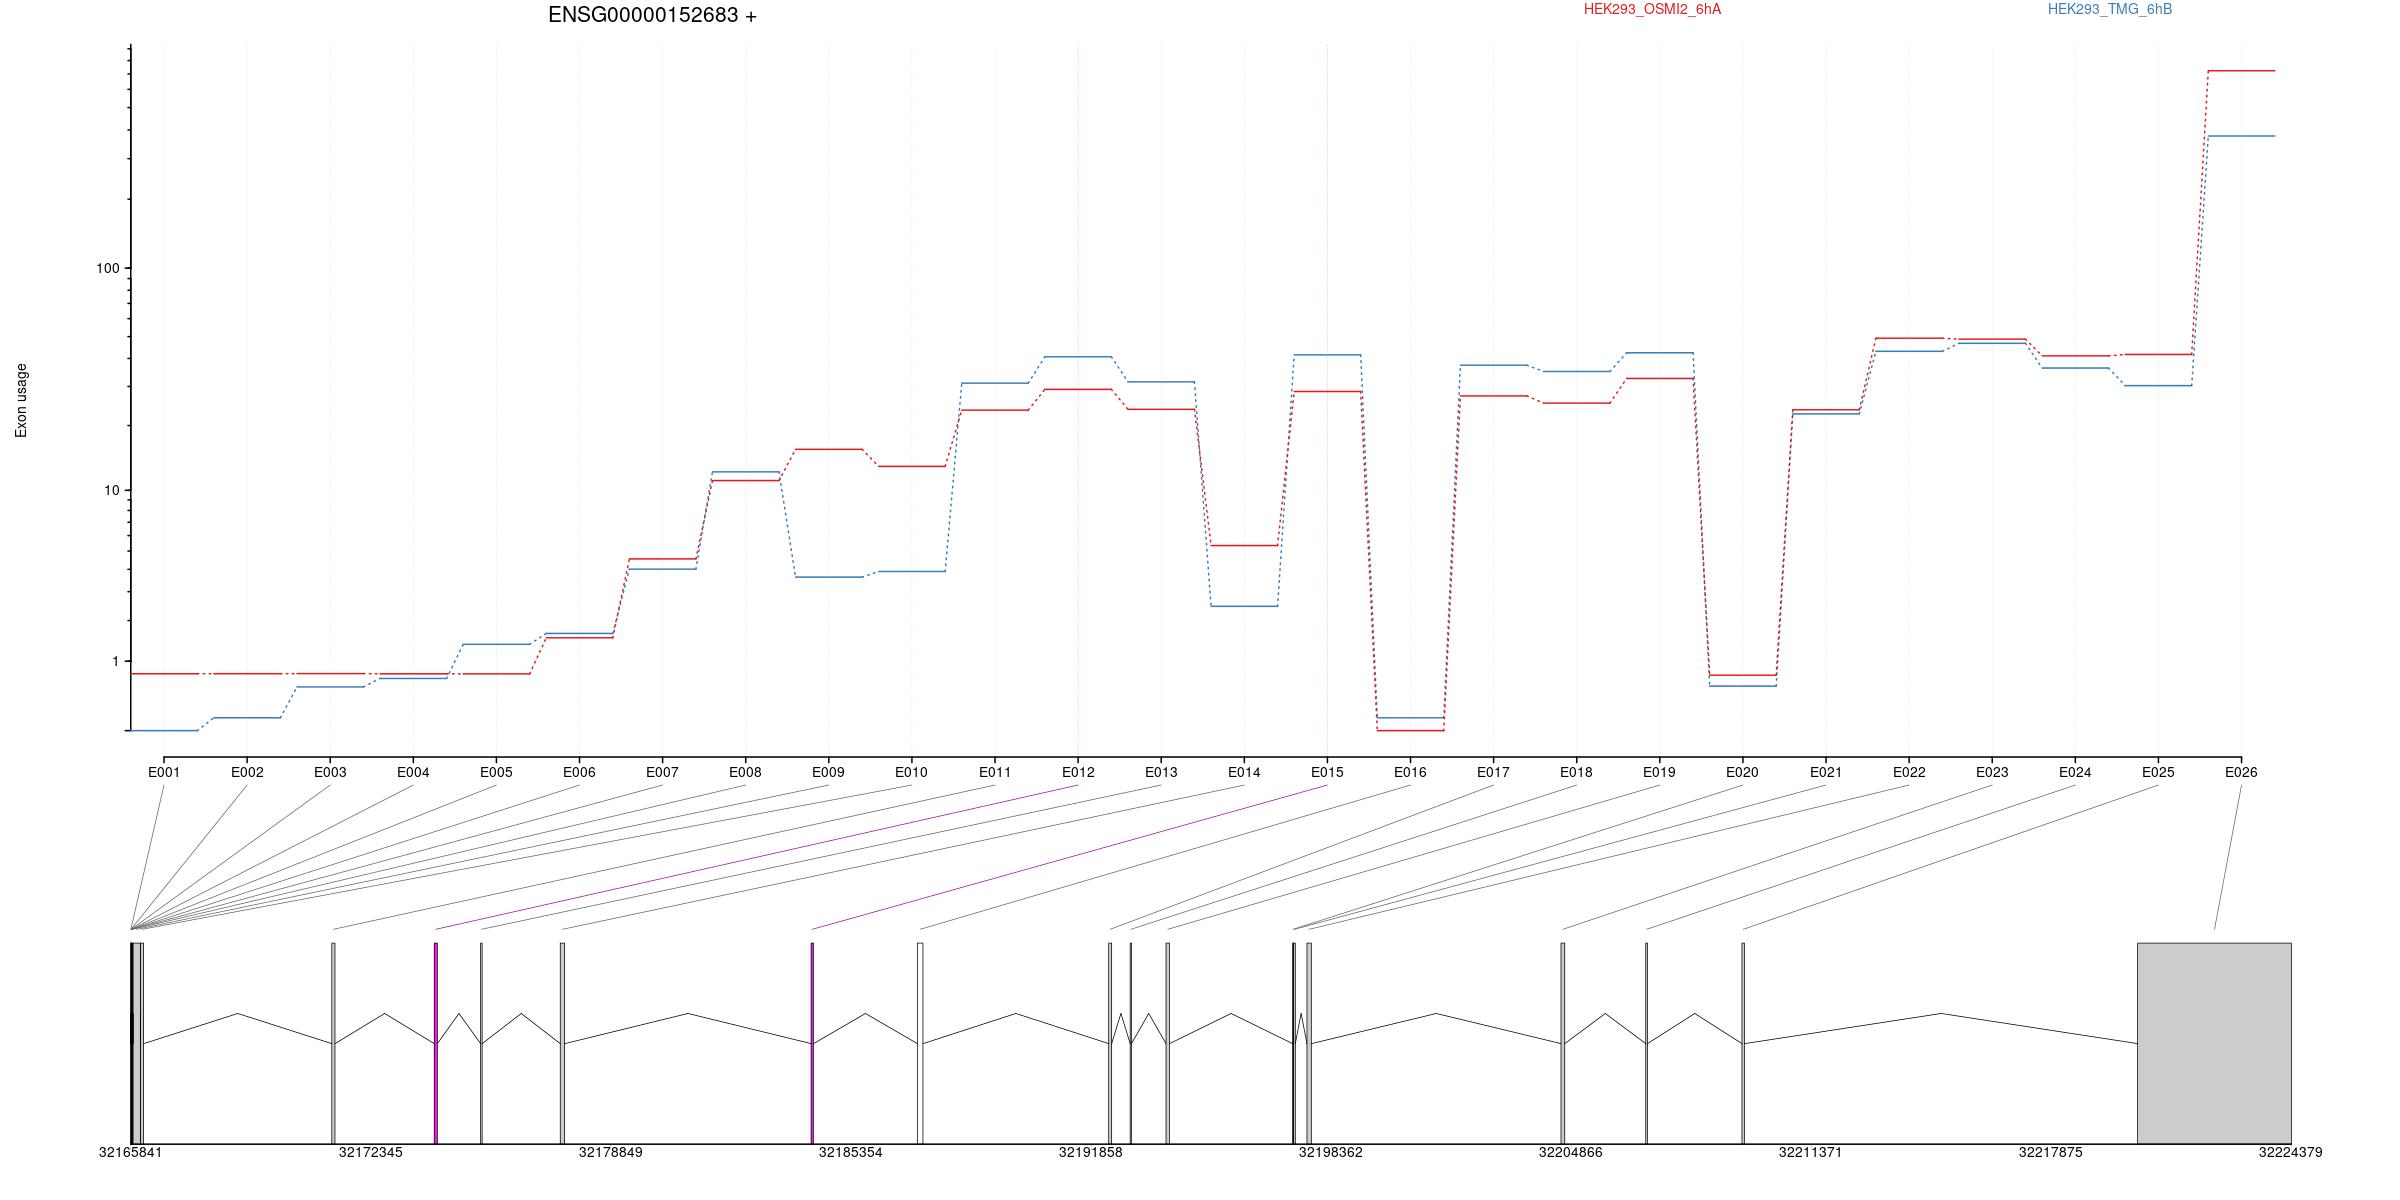Click exon label E012
The height and width of the screenshot is (1200, 2400).
pos(1078,772)
